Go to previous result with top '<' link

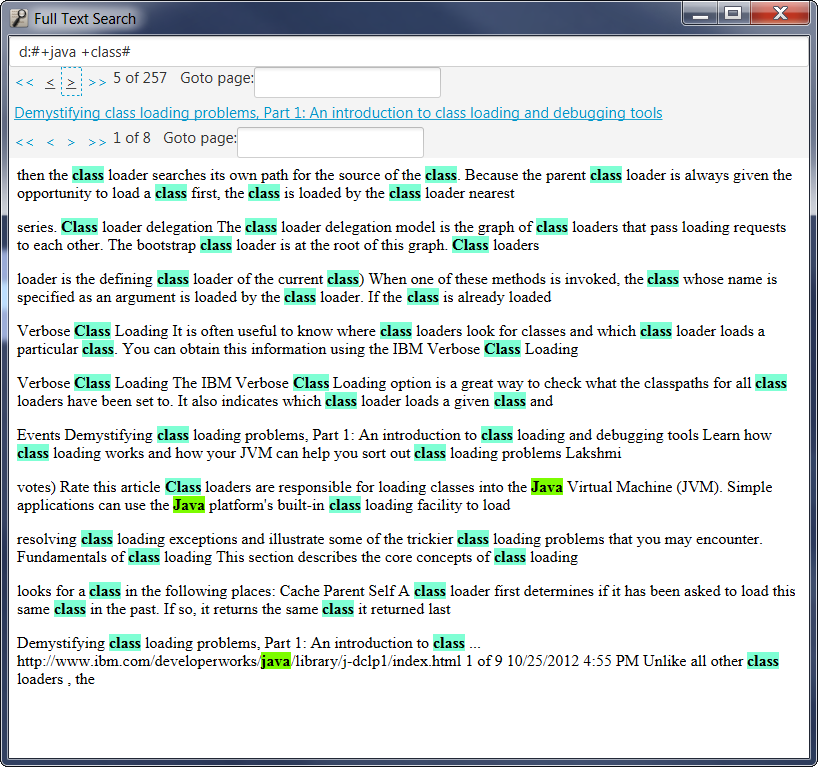(50, 82)
